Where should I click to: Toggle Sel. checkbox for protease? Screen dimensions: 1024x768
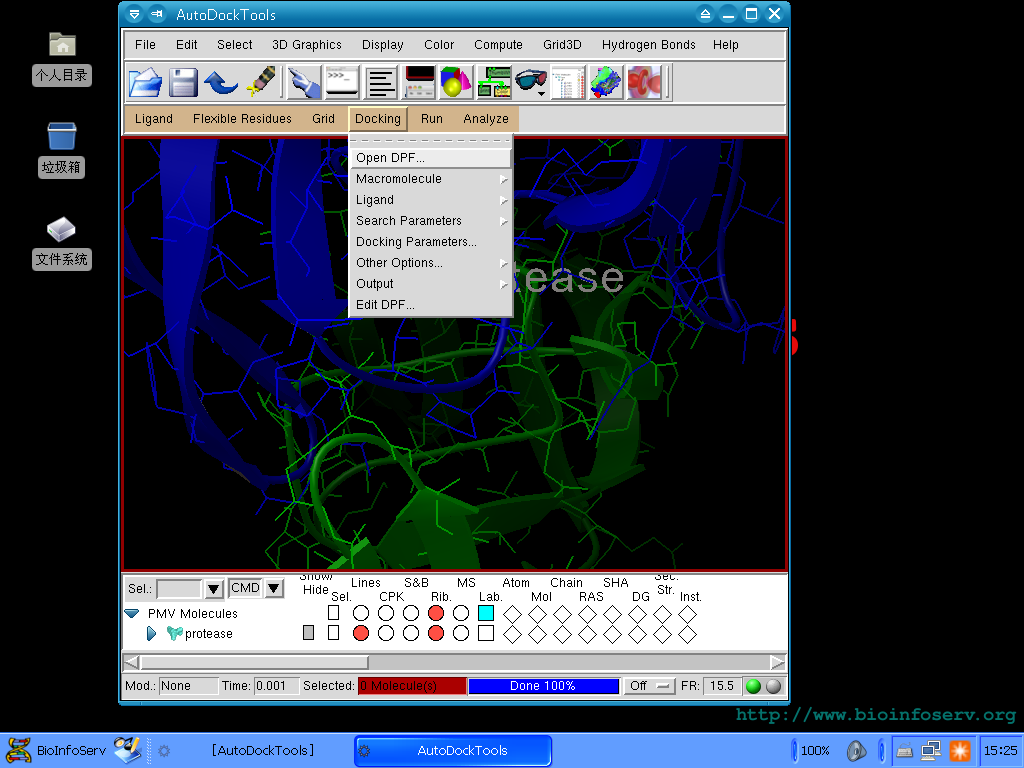point(334,633)
